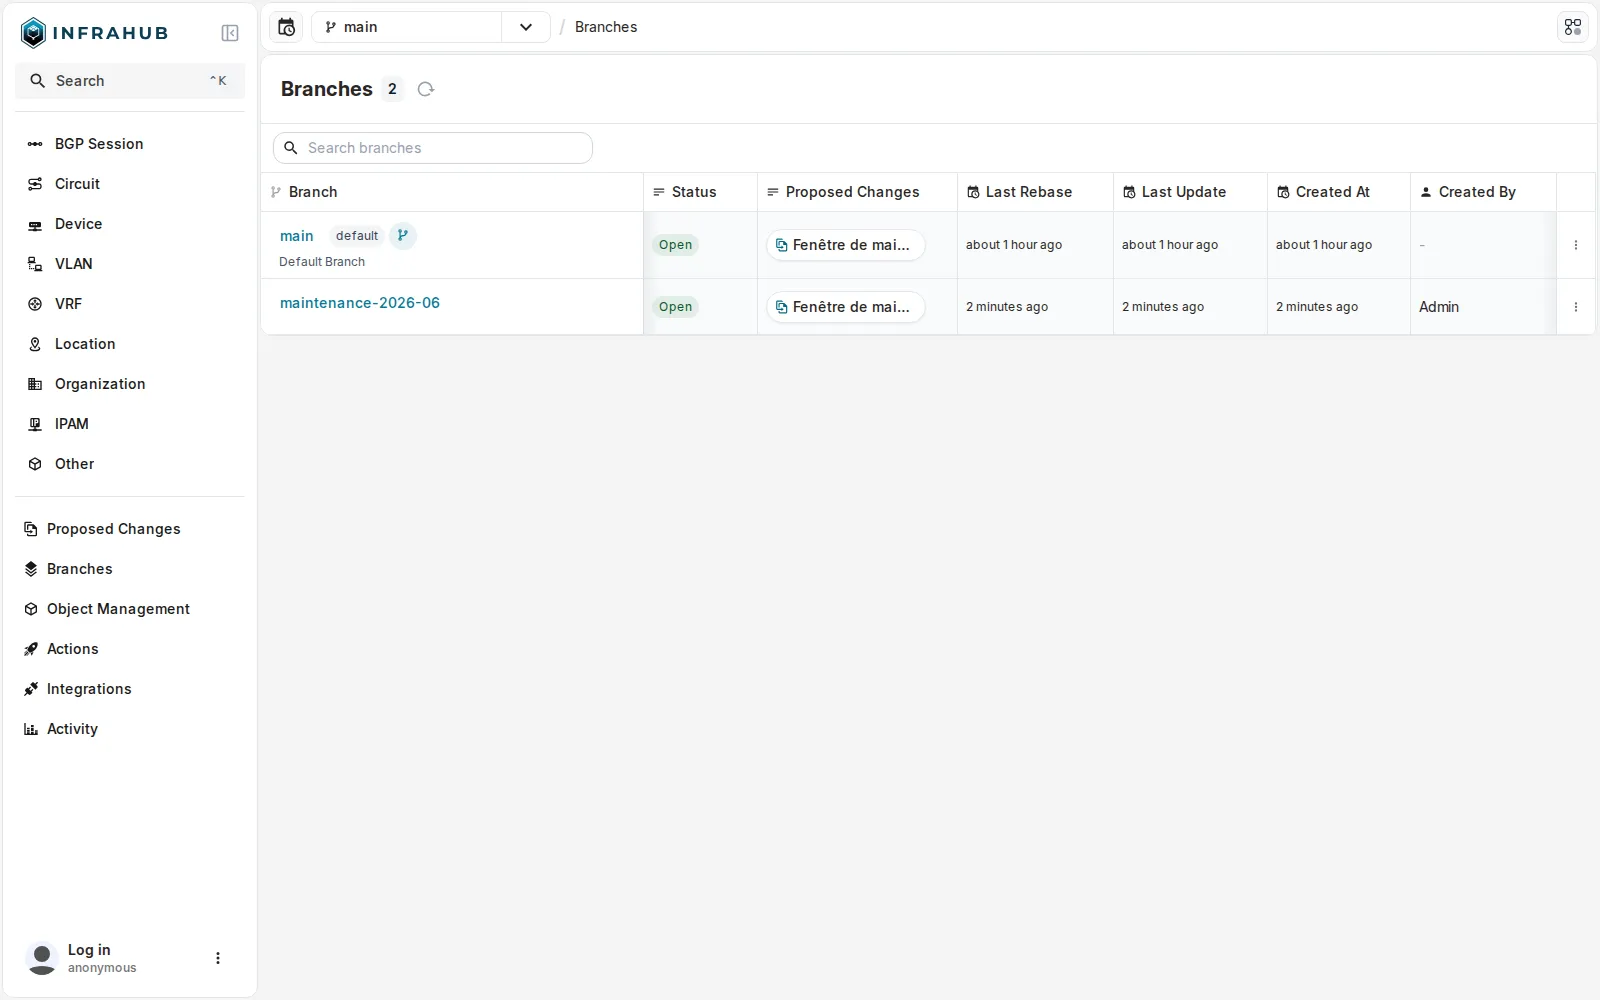Open row actions for maintenance-2026-06
This screenshot has height=1000, width=1600.
point(1576,307)
